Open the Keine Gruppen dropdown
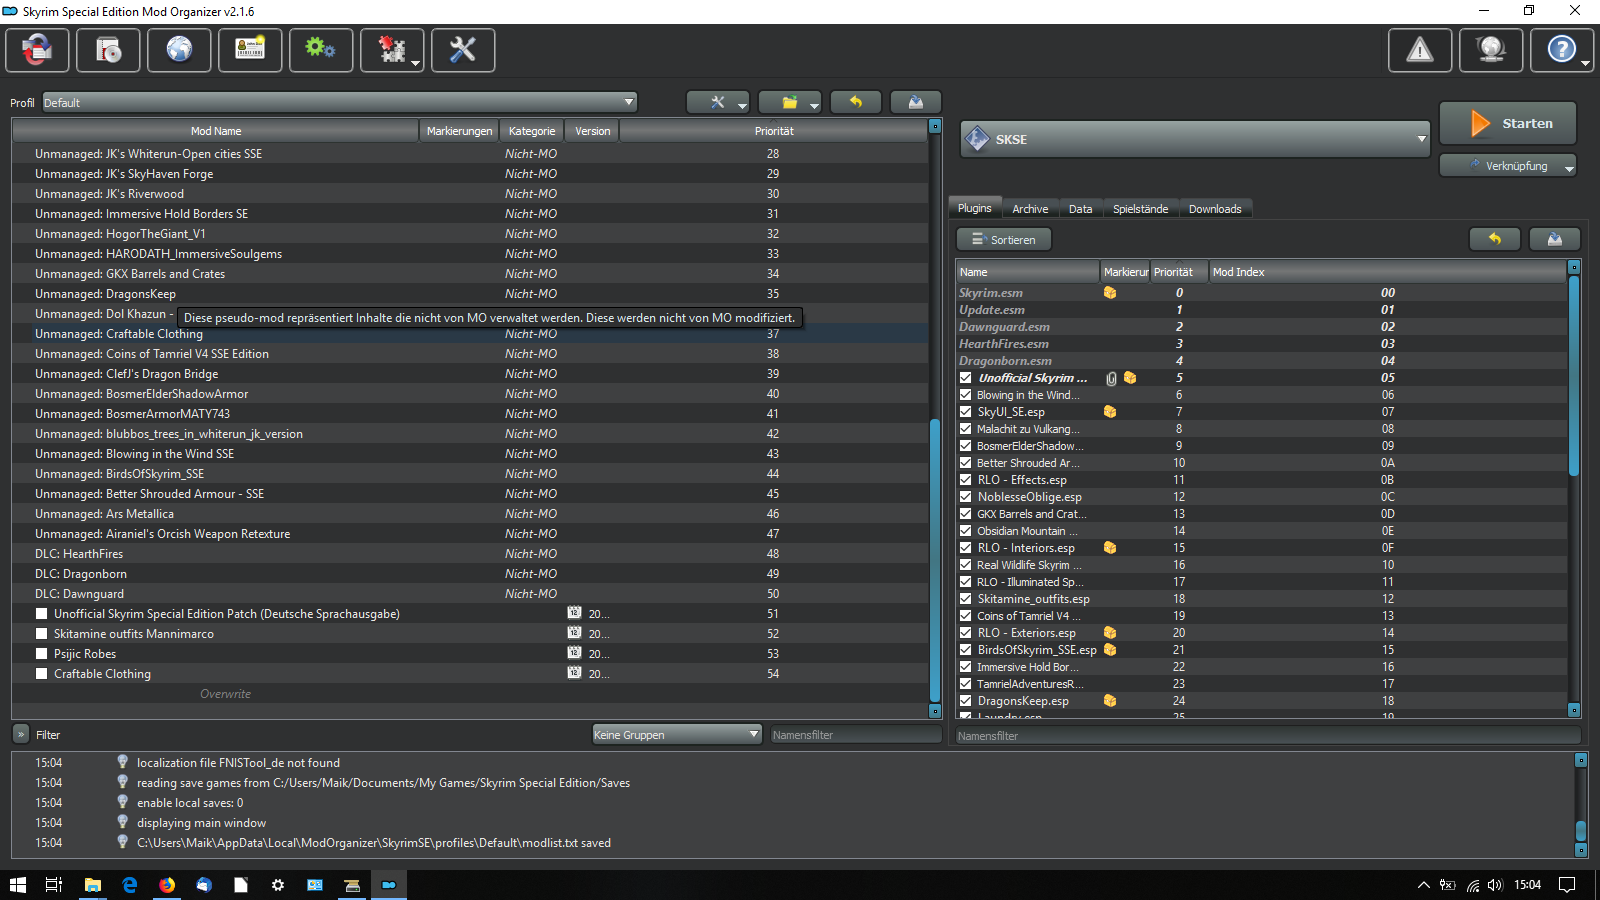 (677, 735)
